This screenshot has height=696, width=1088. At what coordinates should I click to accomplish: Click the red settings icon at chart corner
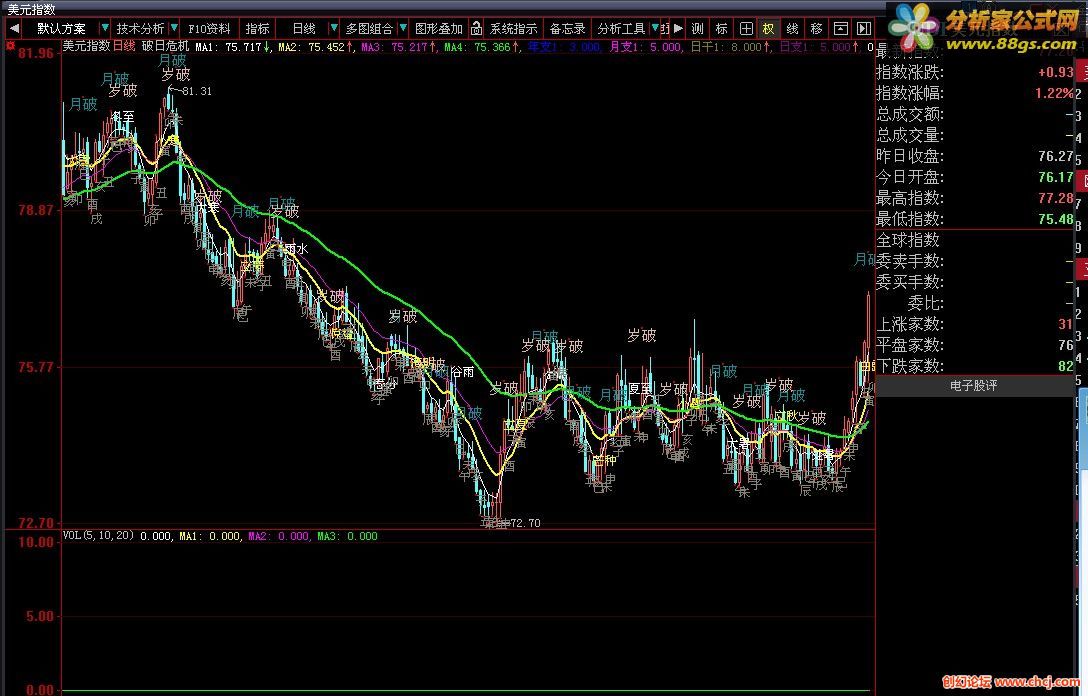[x=10, y=46]
